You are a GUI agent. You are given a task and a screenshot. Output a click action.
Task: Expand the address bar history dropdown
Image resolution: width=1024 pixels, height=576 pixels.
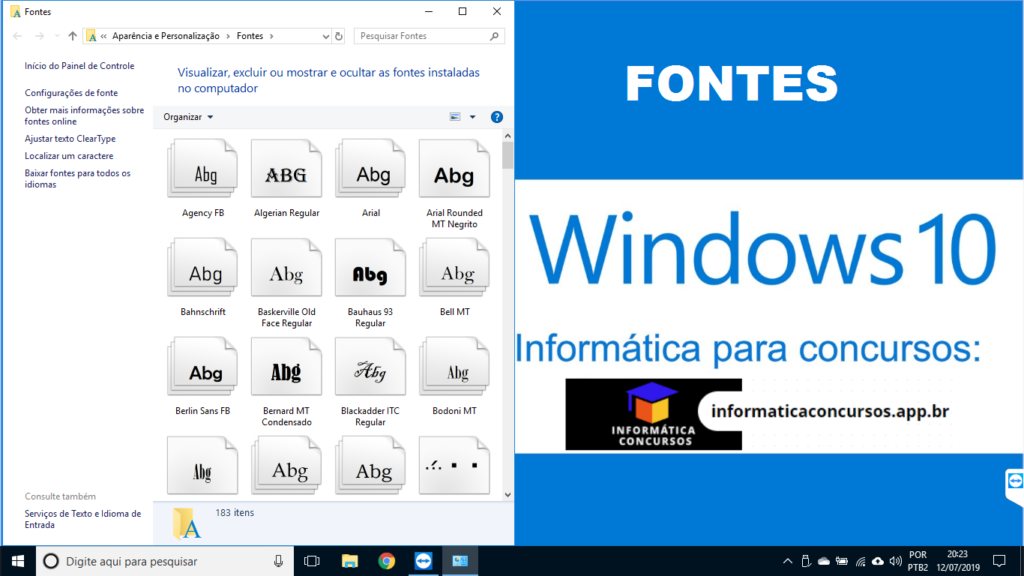click(x=325, y=36)
